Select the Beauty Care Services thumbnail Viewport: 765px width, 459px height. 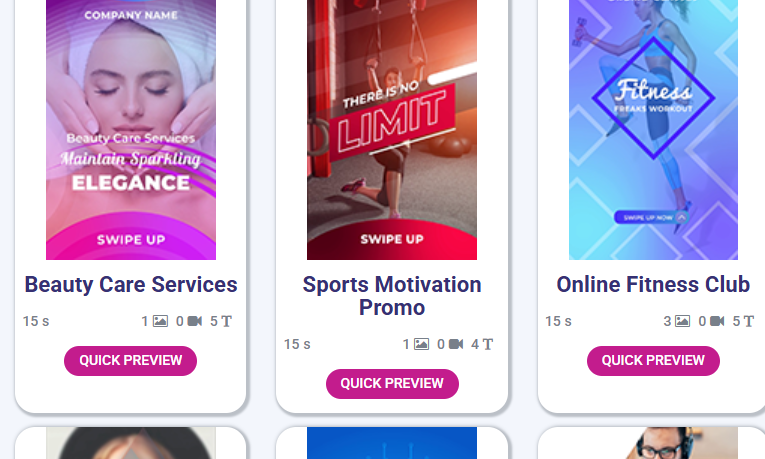[x=131, y=130]
